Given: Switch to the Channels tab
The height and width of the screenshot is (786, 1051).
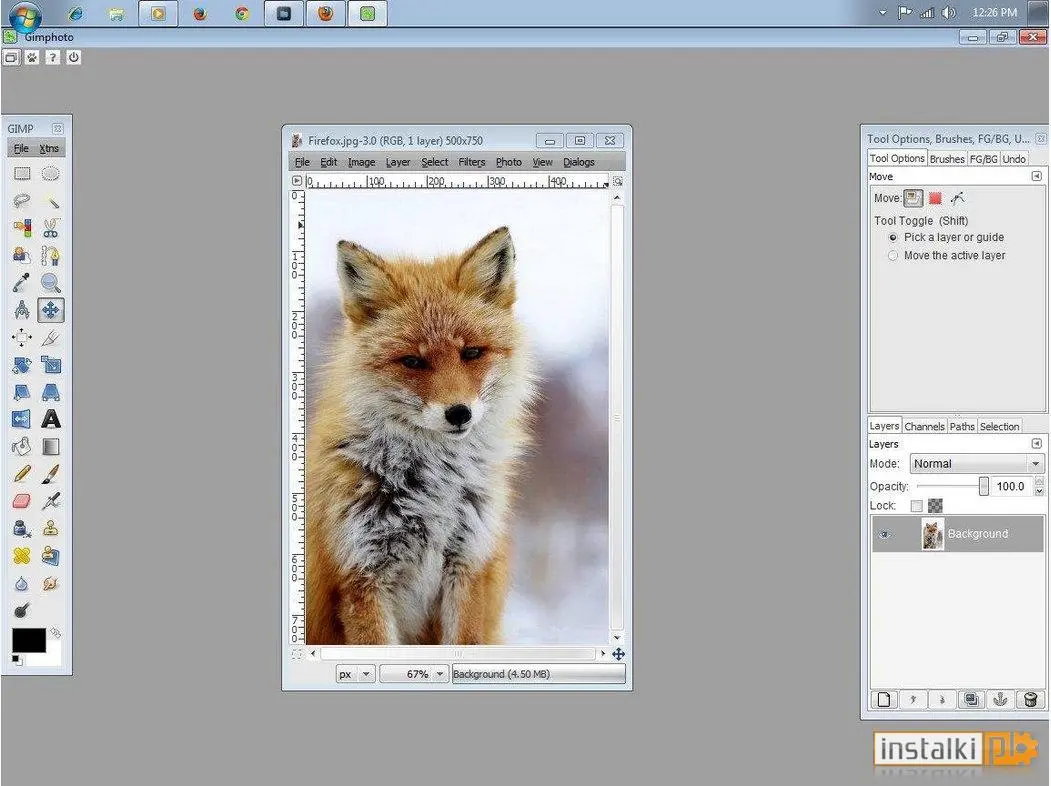Looking at the screenshot, I should click(x=924, y=426).
